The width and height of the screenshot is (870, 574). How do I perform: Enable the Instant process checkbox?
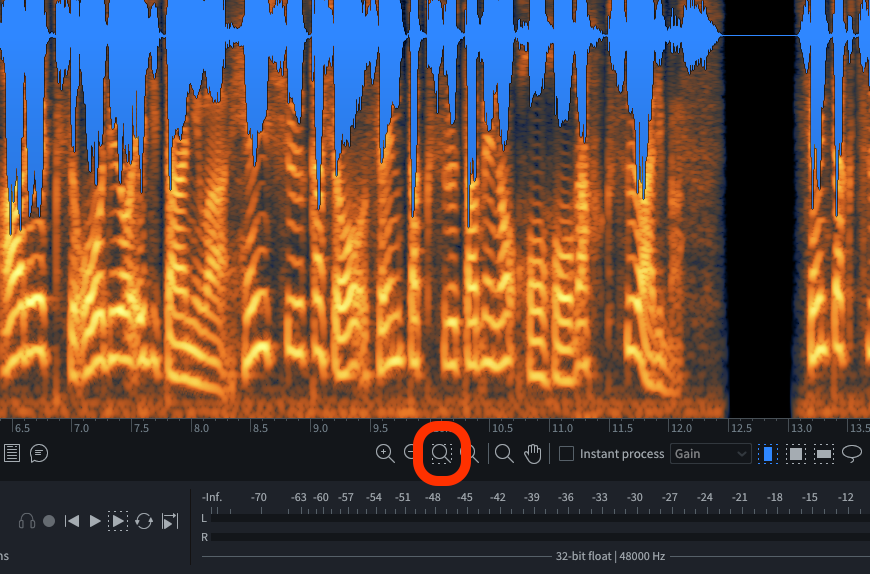click(x=567, y=454)
